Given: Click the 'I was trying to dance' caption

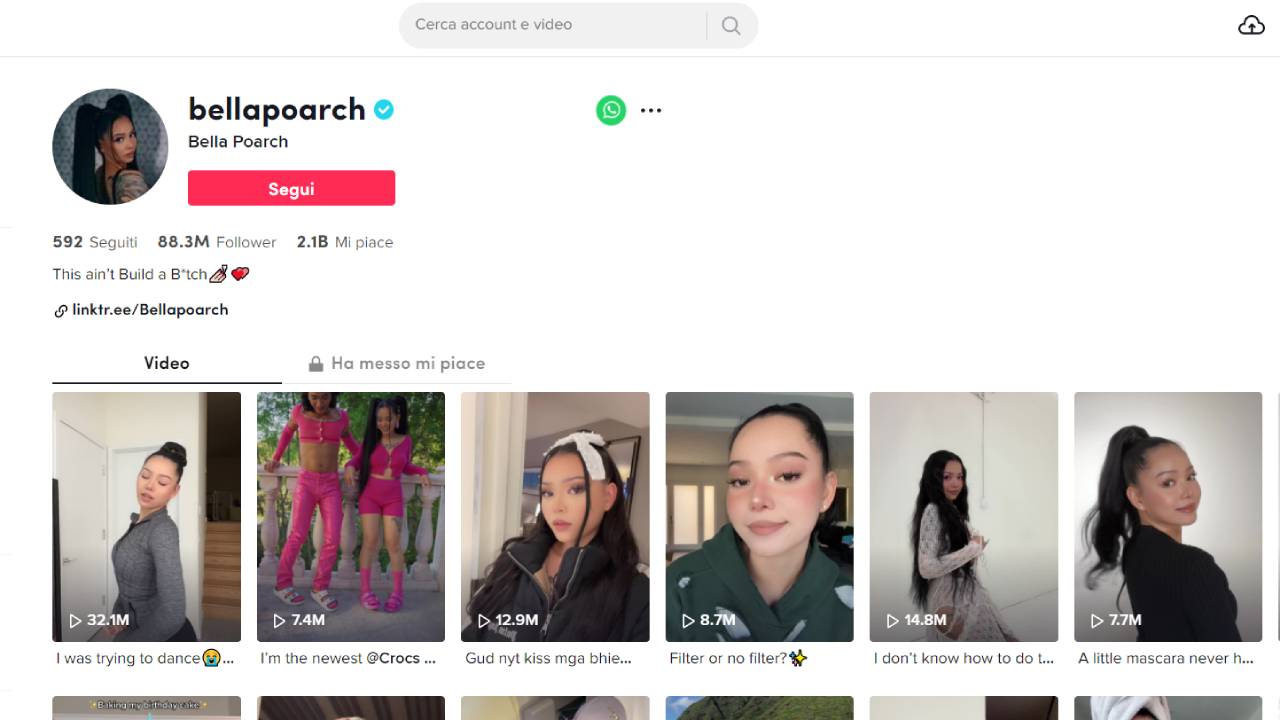Looking at the screenshot, I should [145, 658].
